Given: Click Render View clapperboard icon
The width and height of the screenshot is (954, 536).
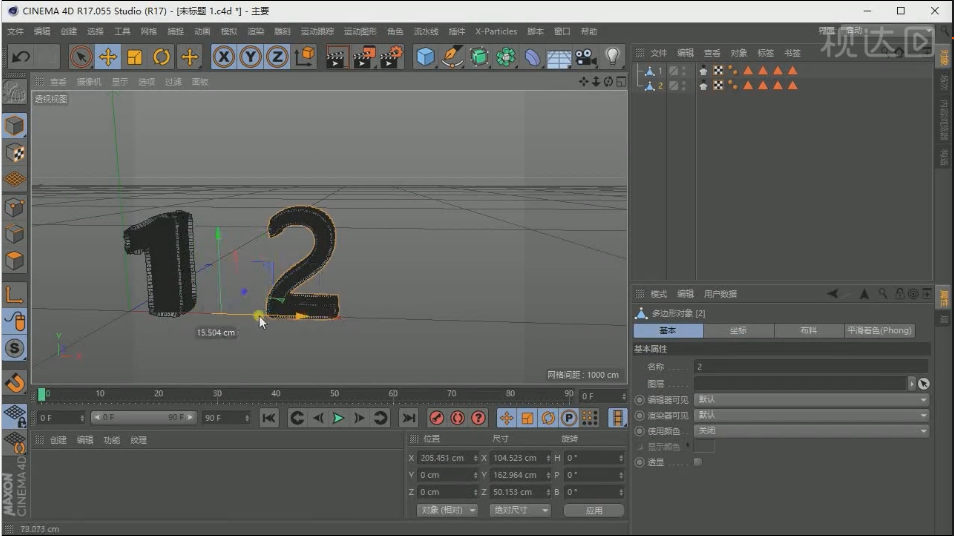Looking at the screenshot, I should tap(335, 57).
